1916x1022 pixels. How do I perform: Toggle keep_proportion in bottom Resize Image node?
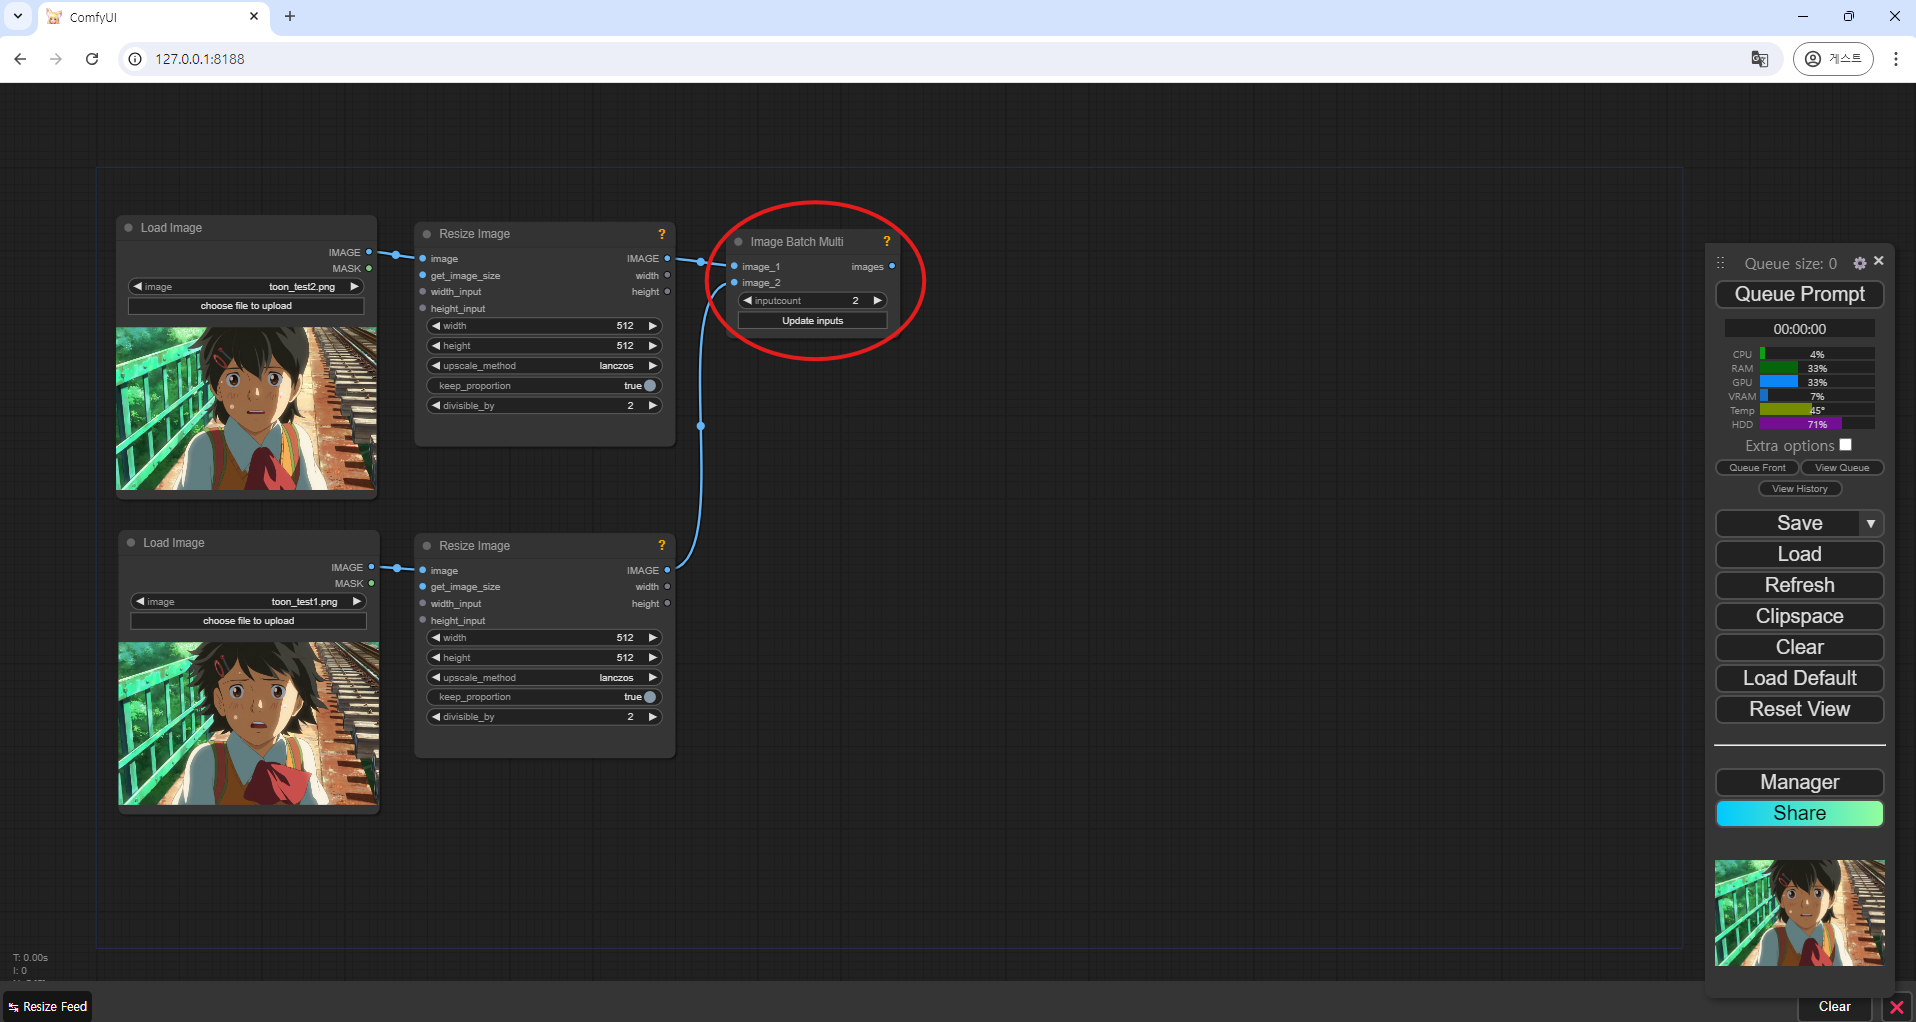click(x=545, y=697)
